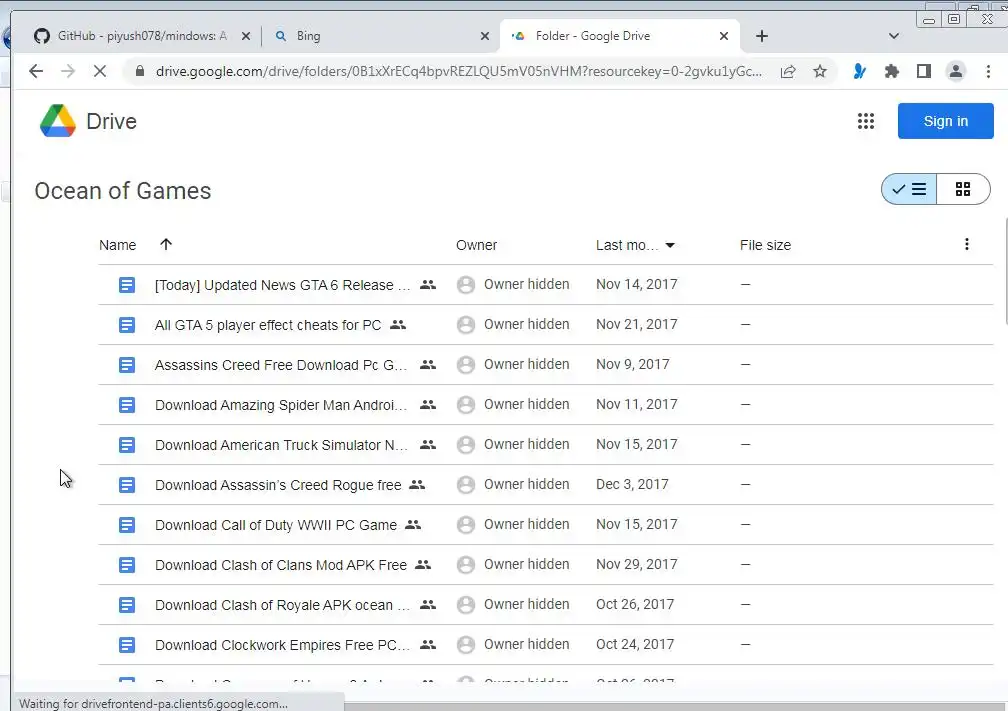Screen dimensions: 1008x711
Task: Click Docs icon of Clash of Clans row
Action: (127, 565)
